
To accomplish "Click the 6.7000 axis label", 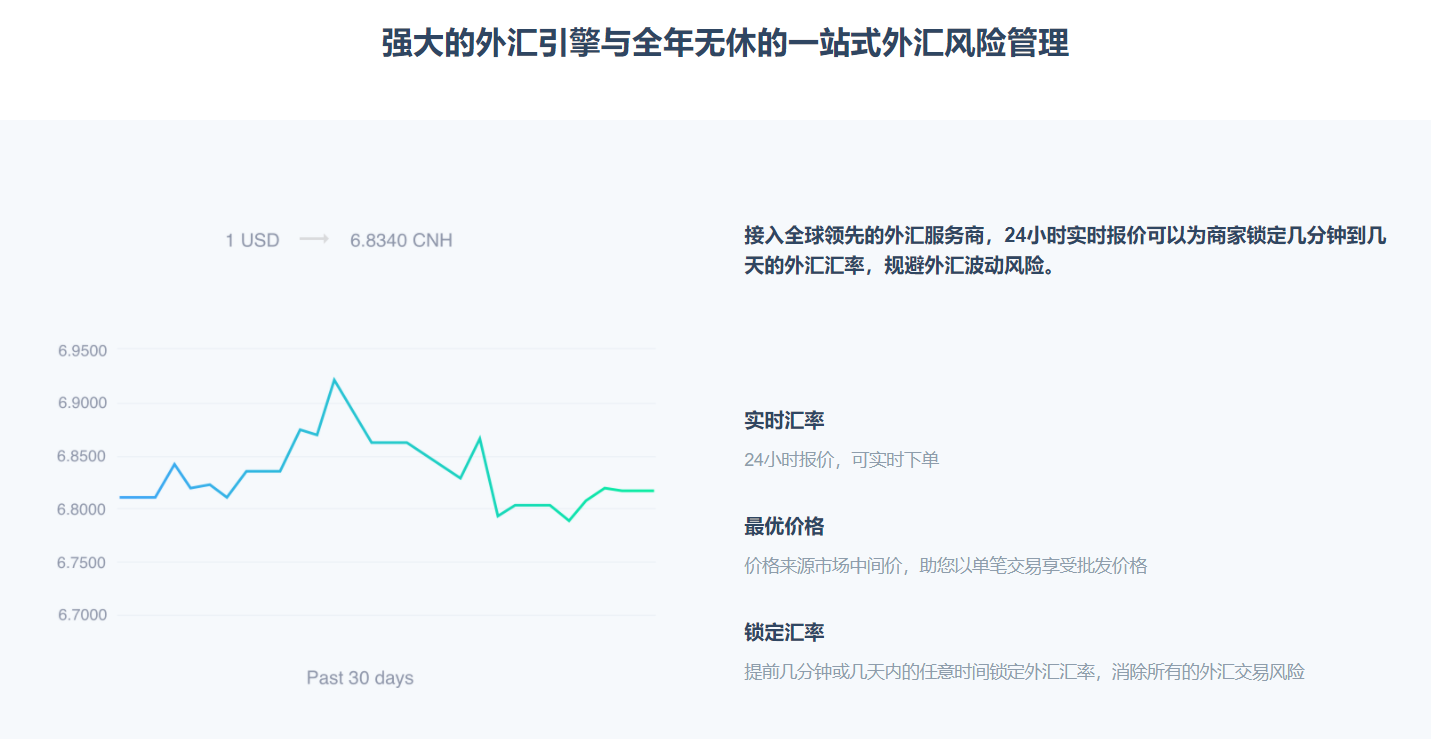I will tap(82, 615).
